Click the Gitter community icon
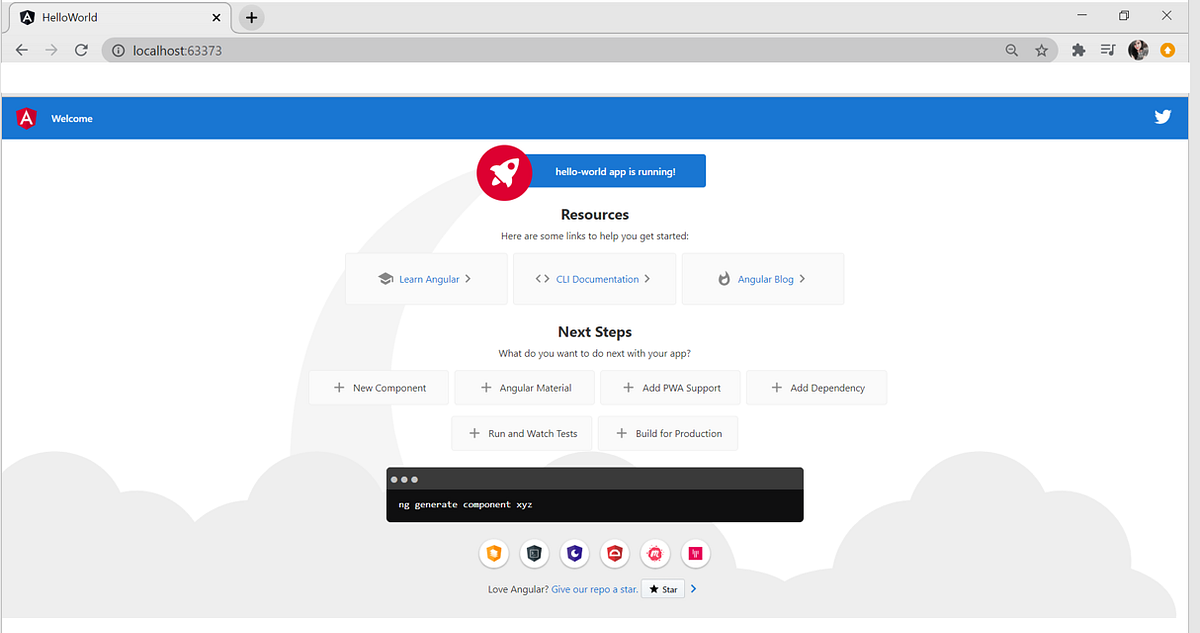 tap(695, 553)
